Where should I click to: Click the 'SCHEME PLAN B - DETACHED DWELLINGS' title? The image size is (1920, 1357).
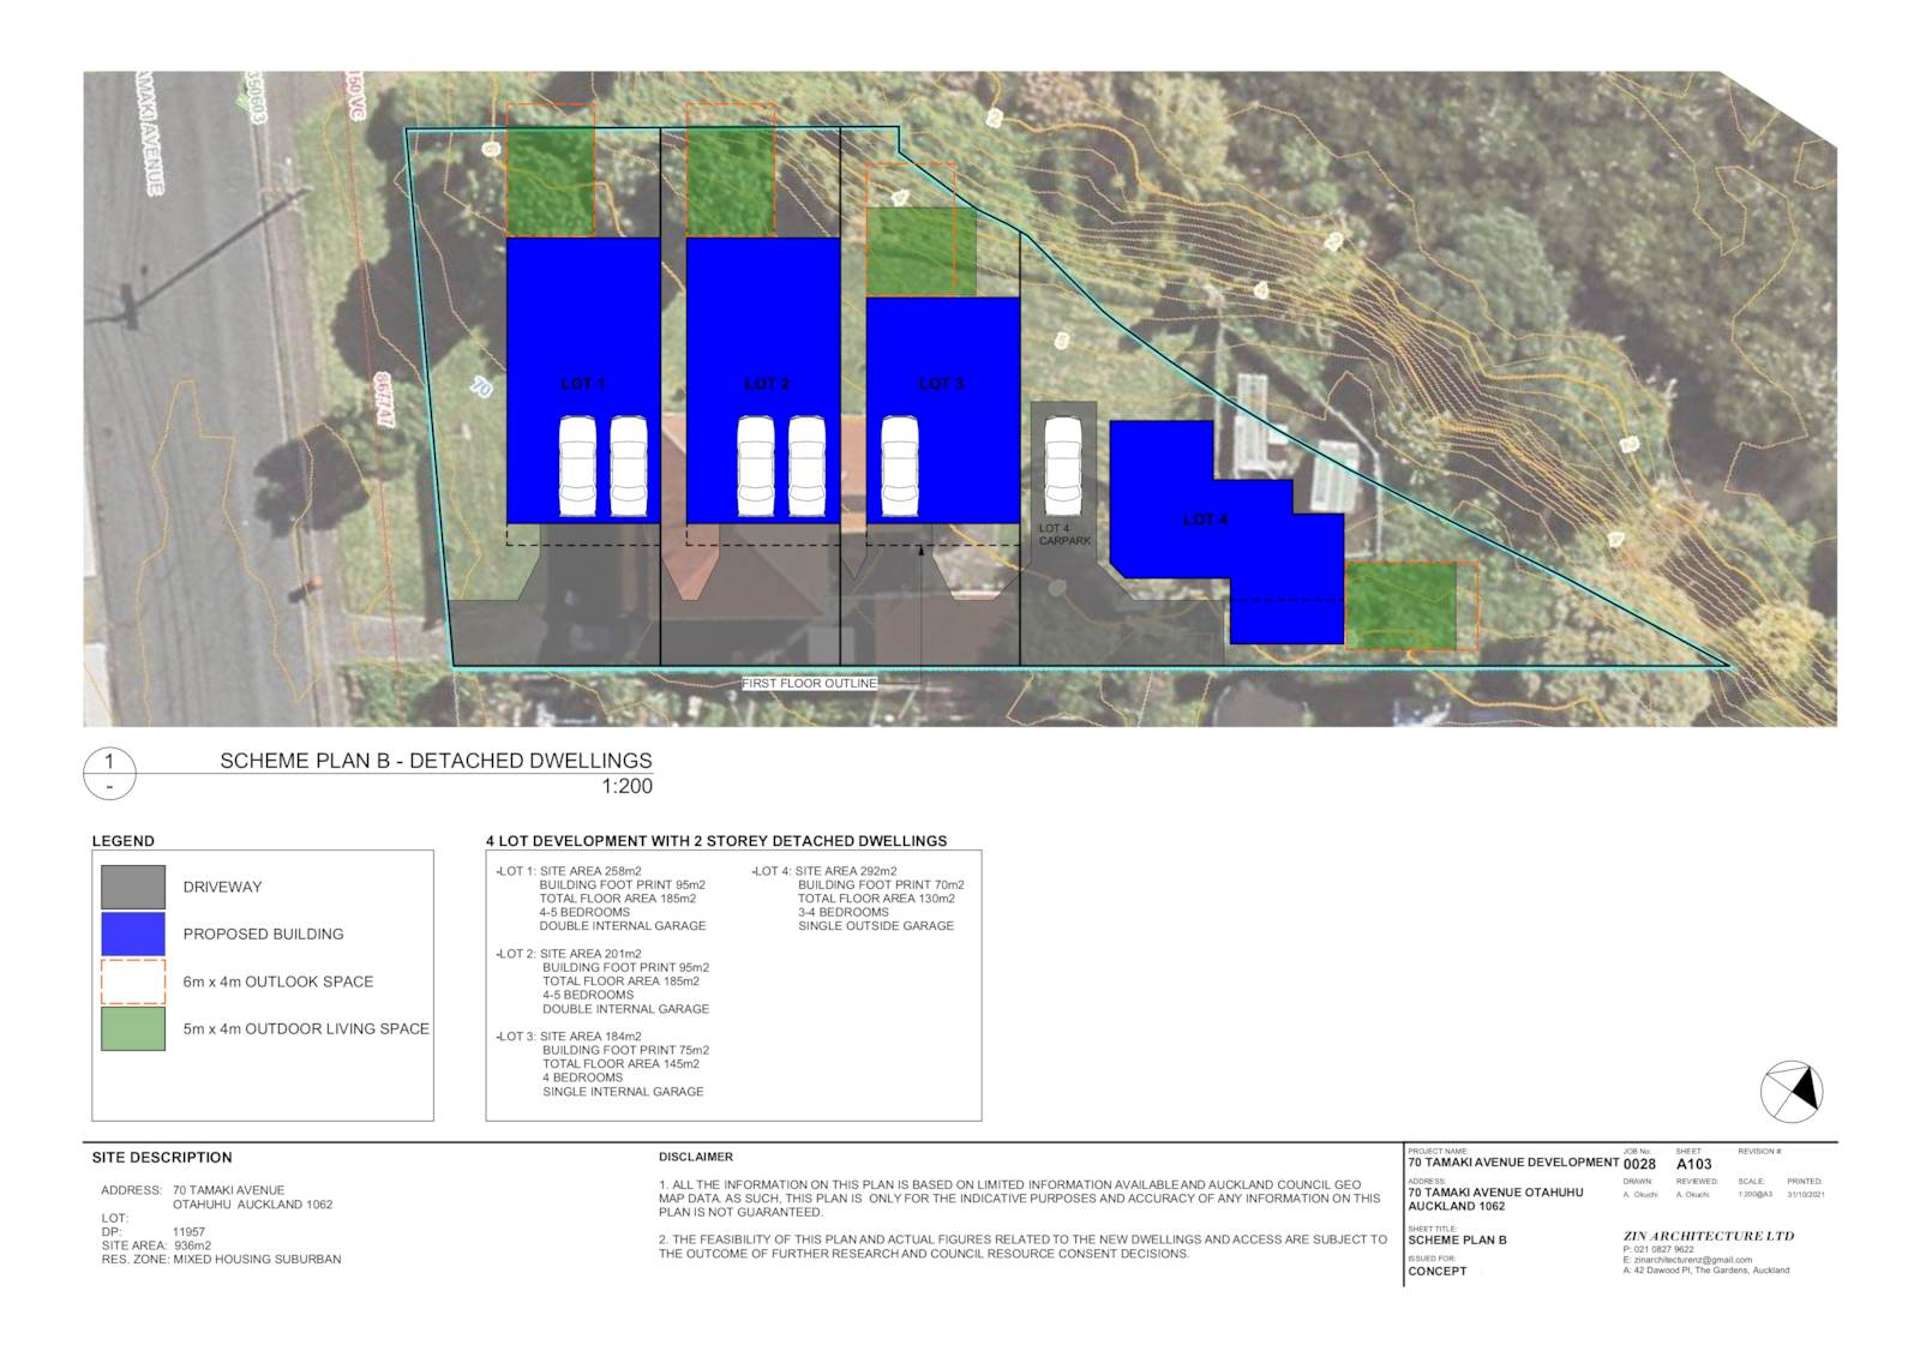436,761
